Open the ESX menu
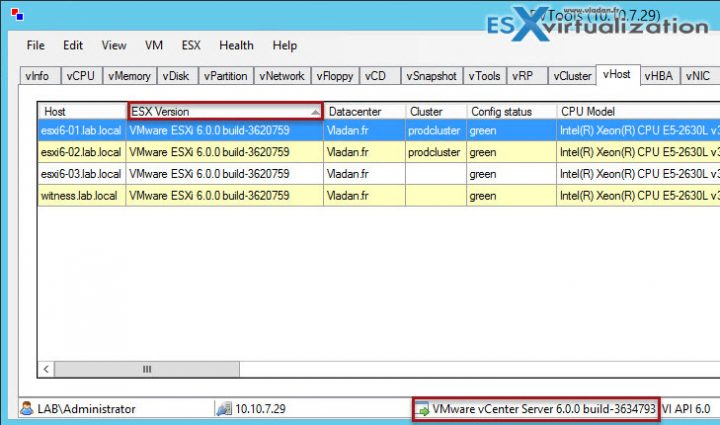The width and height of the screenshot is (720, 425). coord(191,45)
